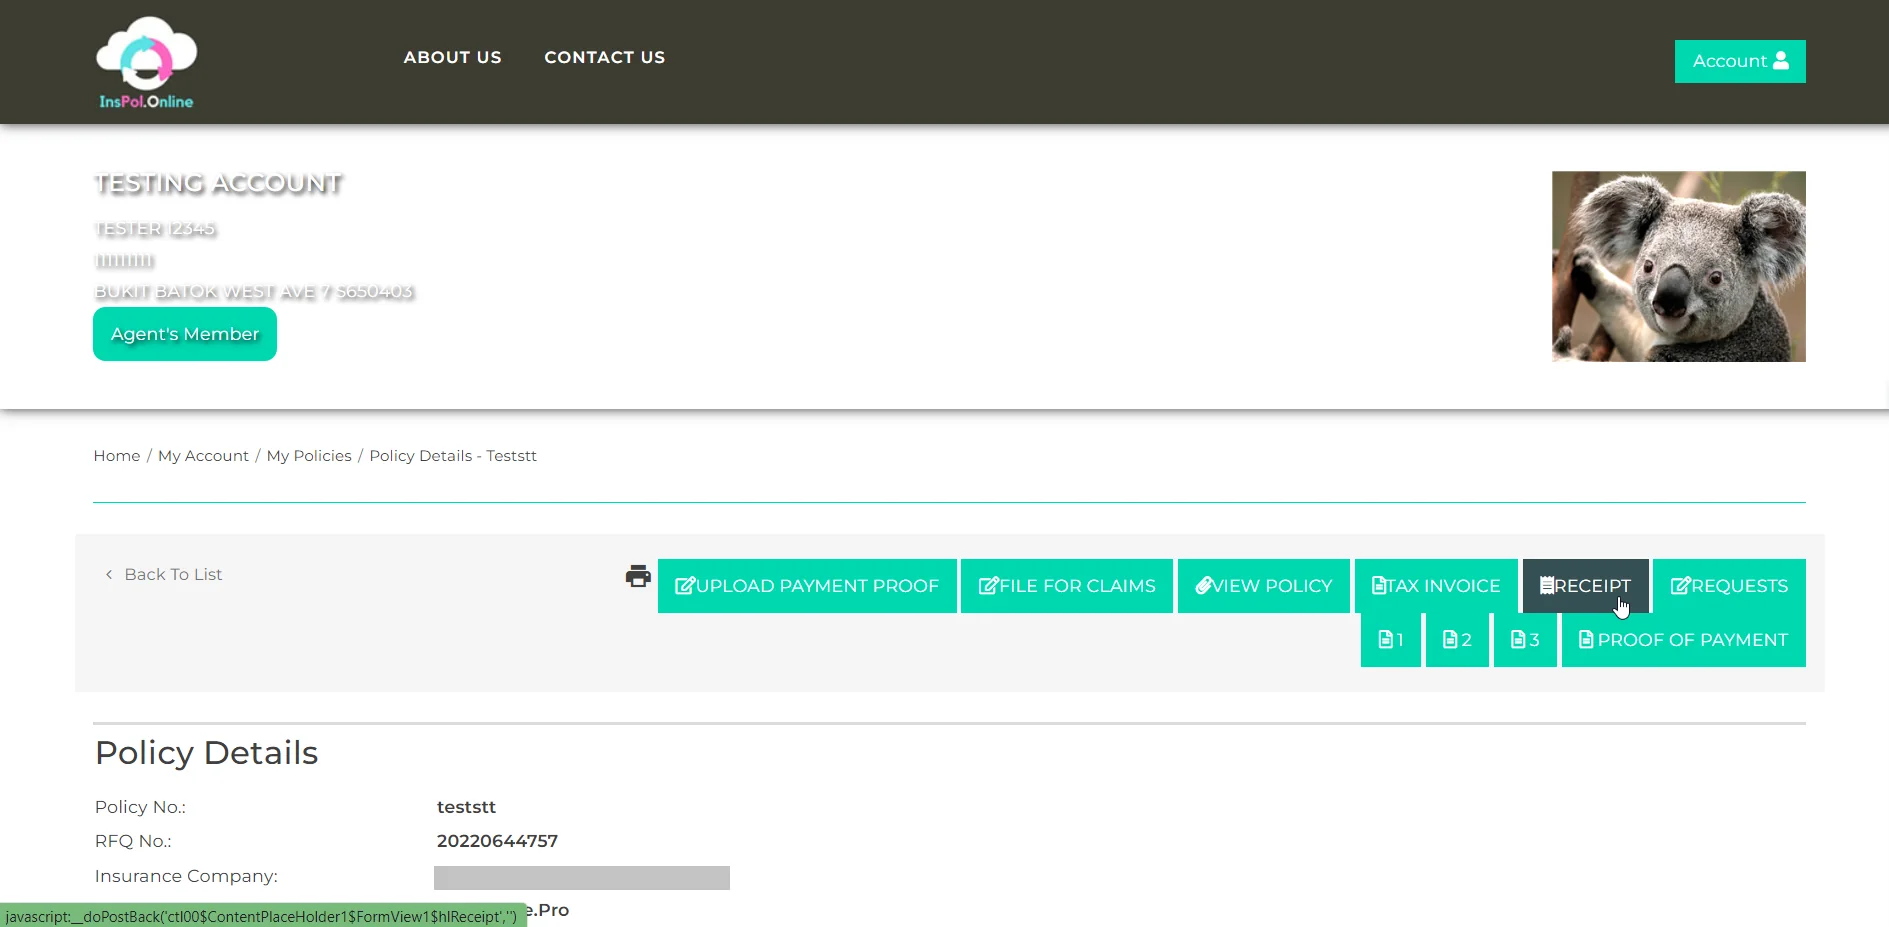Open the Receipt

(x=1585, y=586)
